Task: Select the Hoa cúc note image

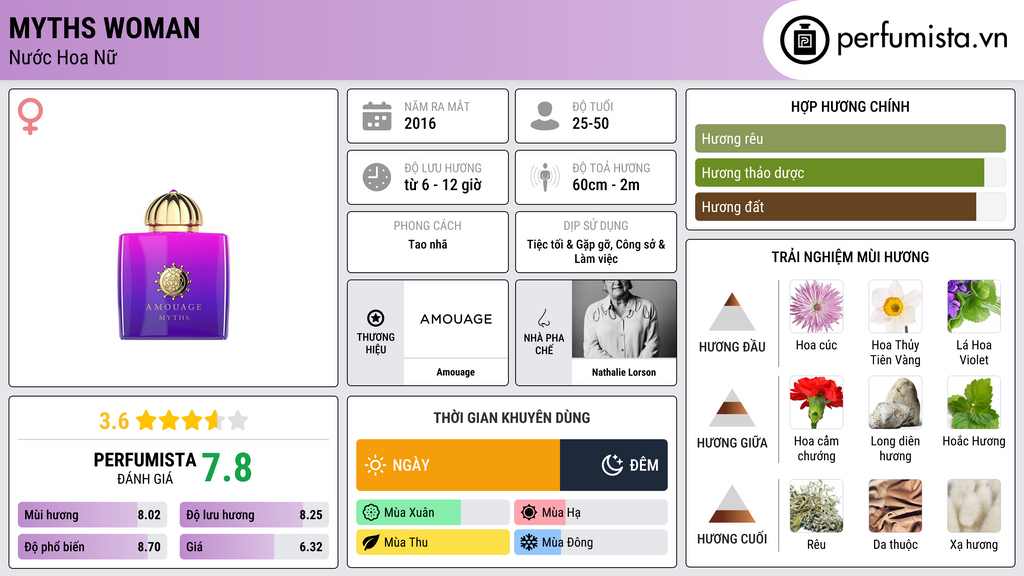Action: [816, 306]
